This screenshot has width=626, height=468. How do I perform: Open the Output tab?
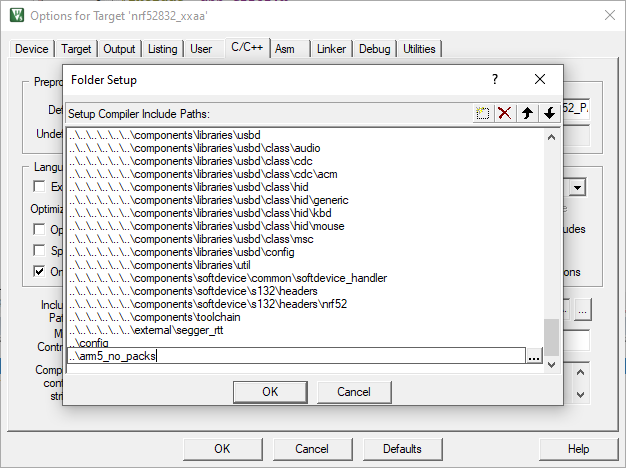tap(119, 49)
